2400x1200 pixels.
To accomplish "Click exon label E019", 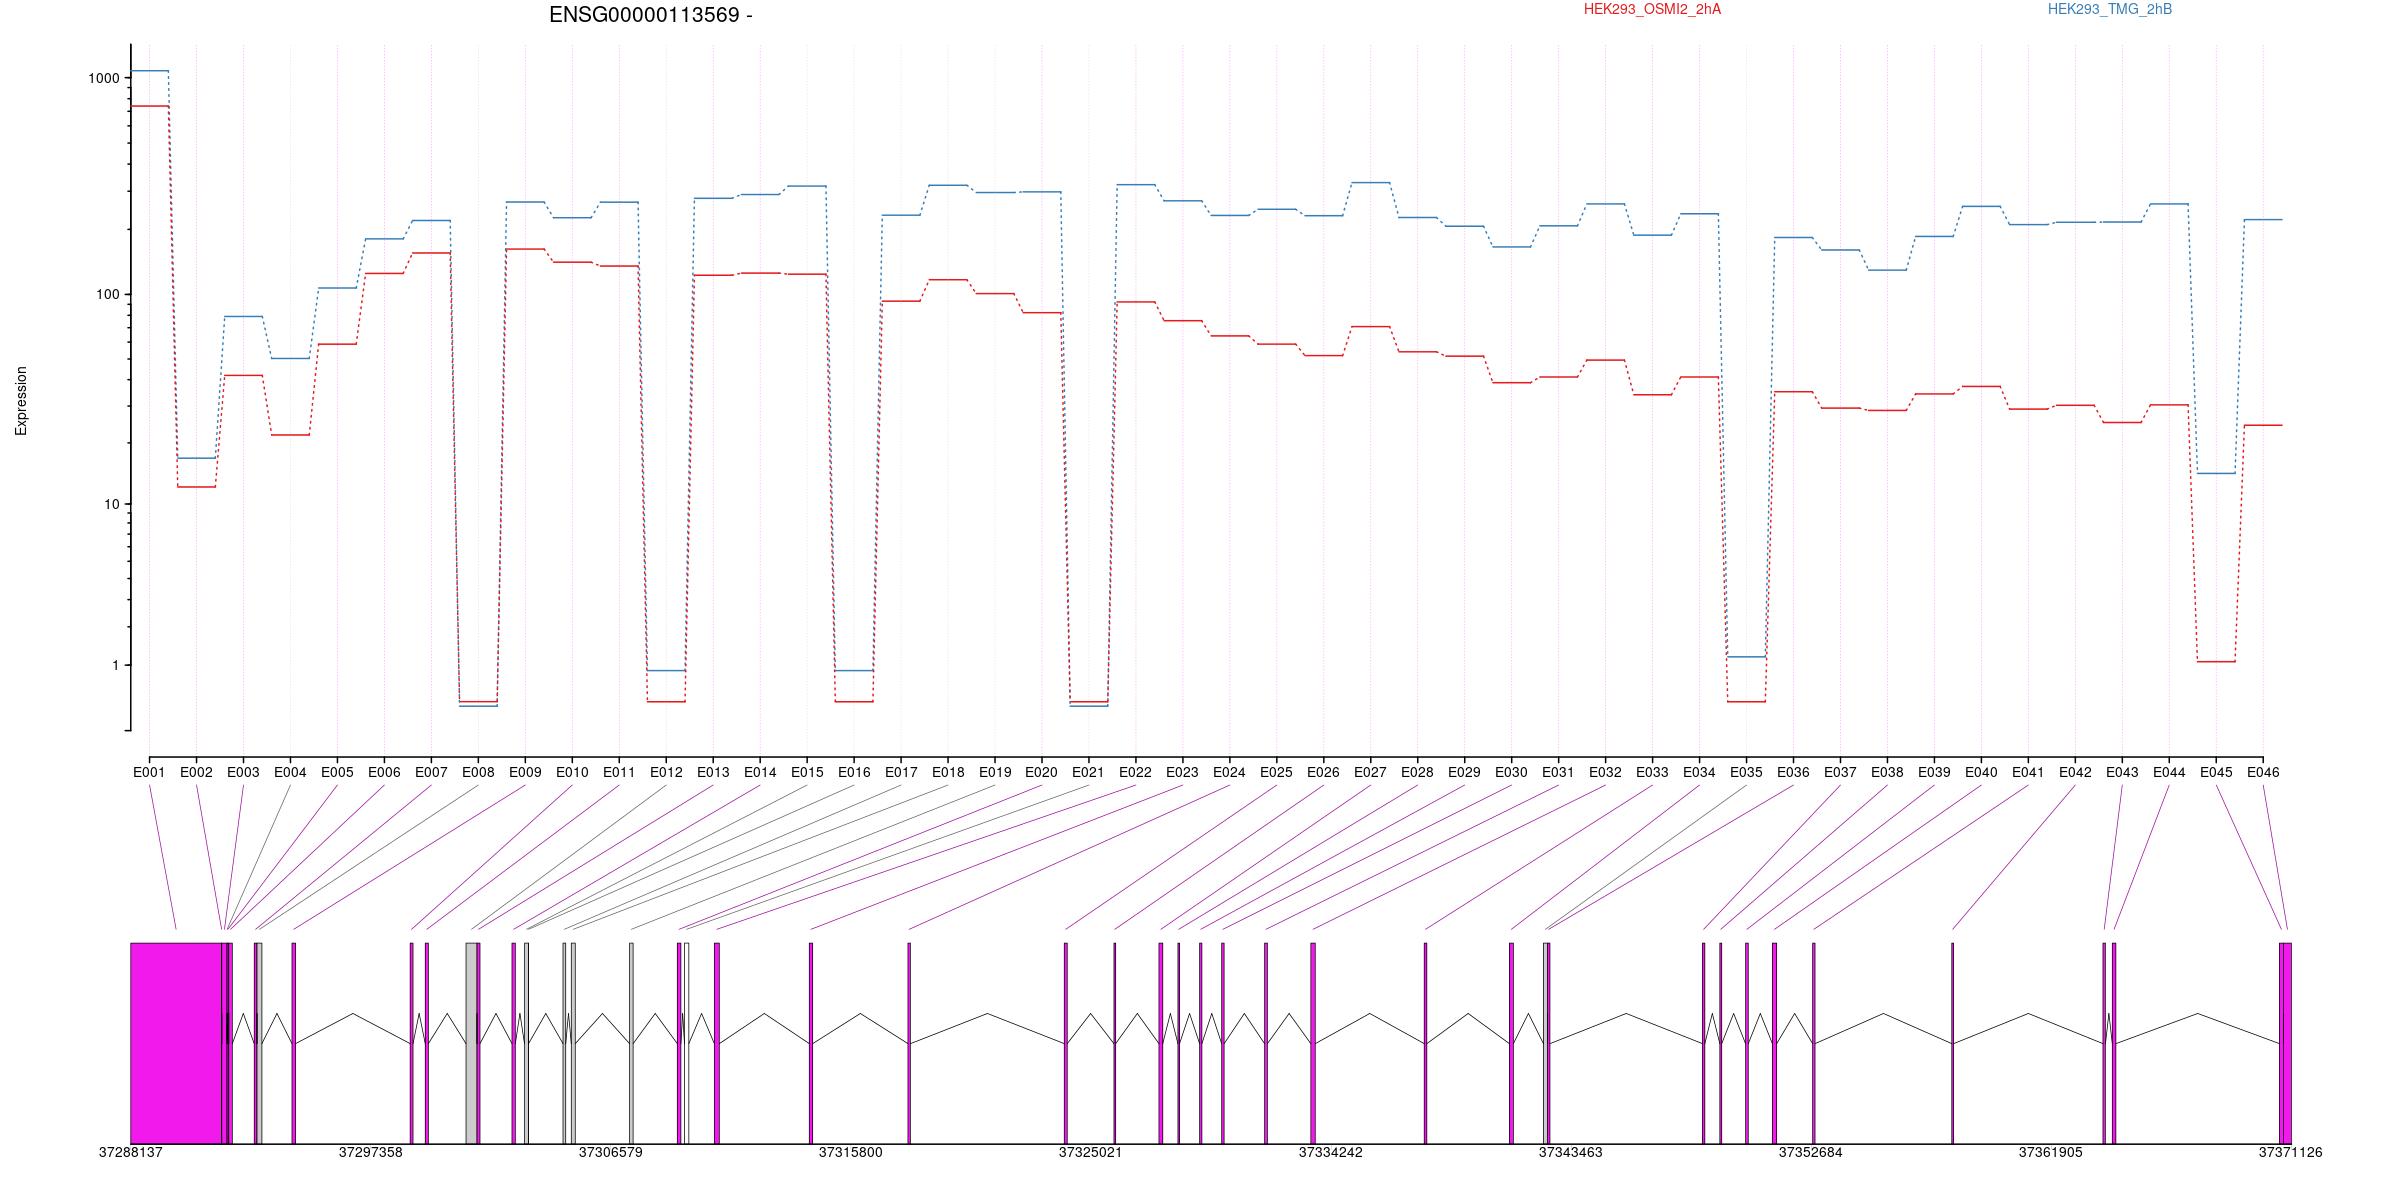I will (995, 773).
